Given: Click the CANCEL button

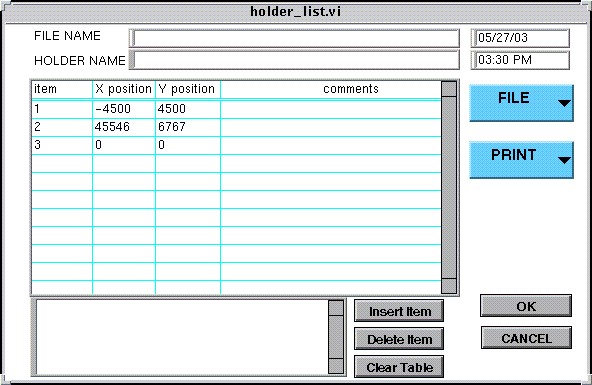Looking at the screenshot, I should pyautogui.click(x=526, y=338).
